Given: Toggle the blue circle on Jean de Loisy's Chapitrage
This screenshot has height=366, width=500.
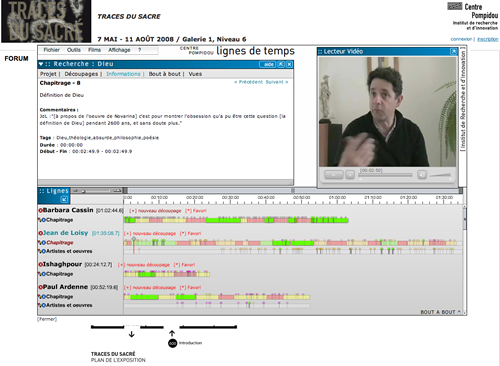Looking at the screenshot, I should [44, 243].
